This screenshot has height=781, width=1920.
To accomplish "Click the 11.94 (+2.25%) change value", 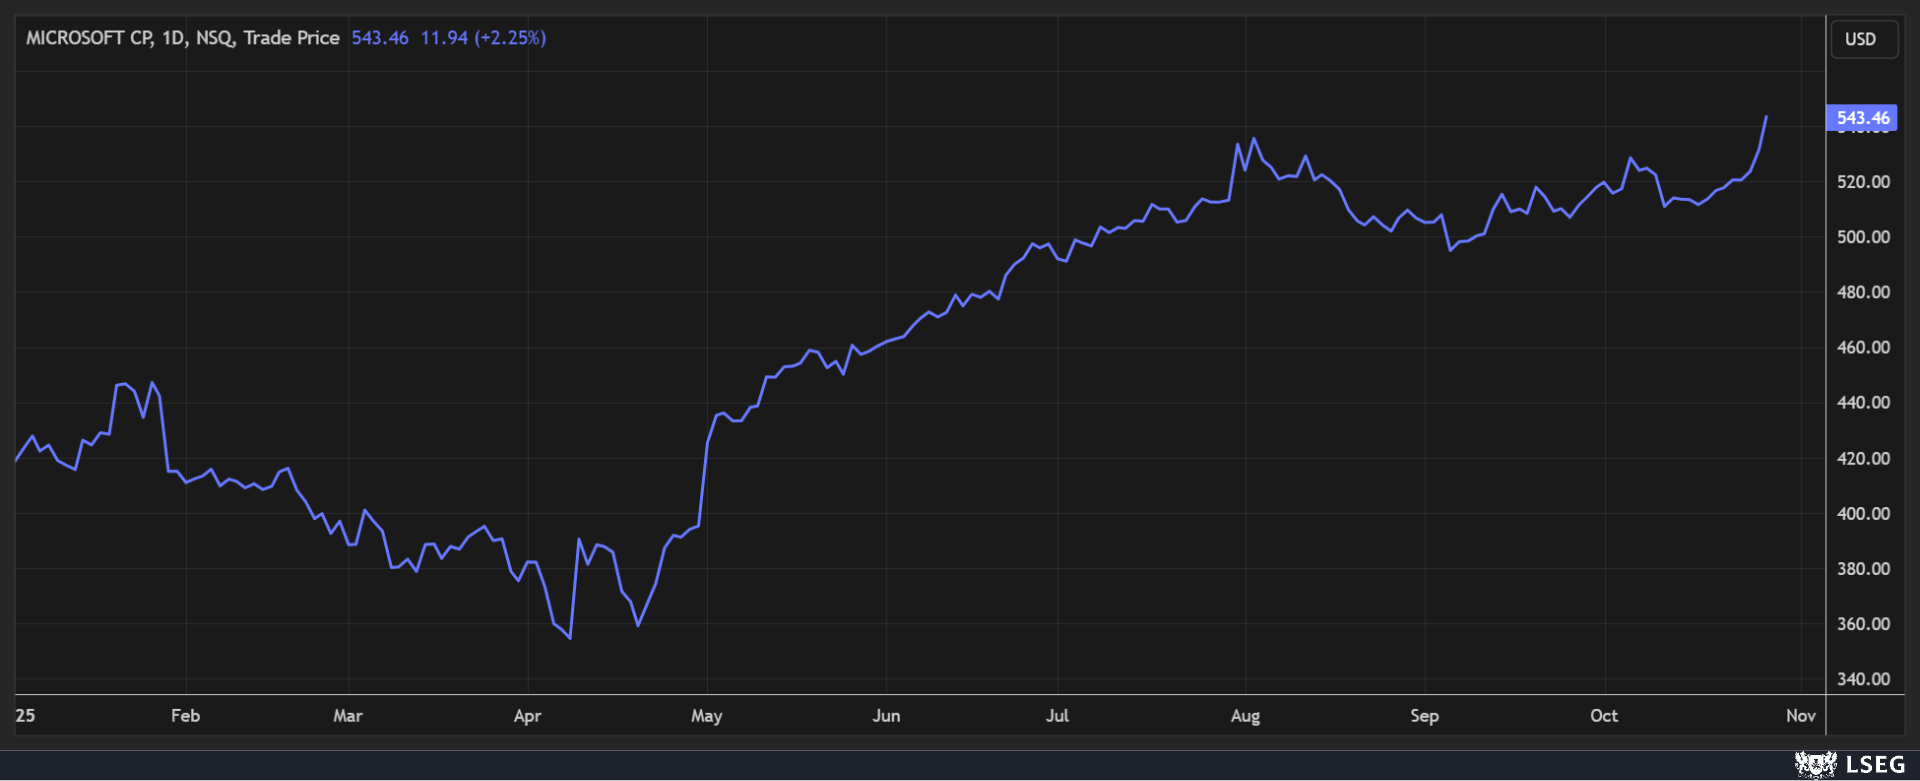I will pyautogui.click(x=483, y=38).
